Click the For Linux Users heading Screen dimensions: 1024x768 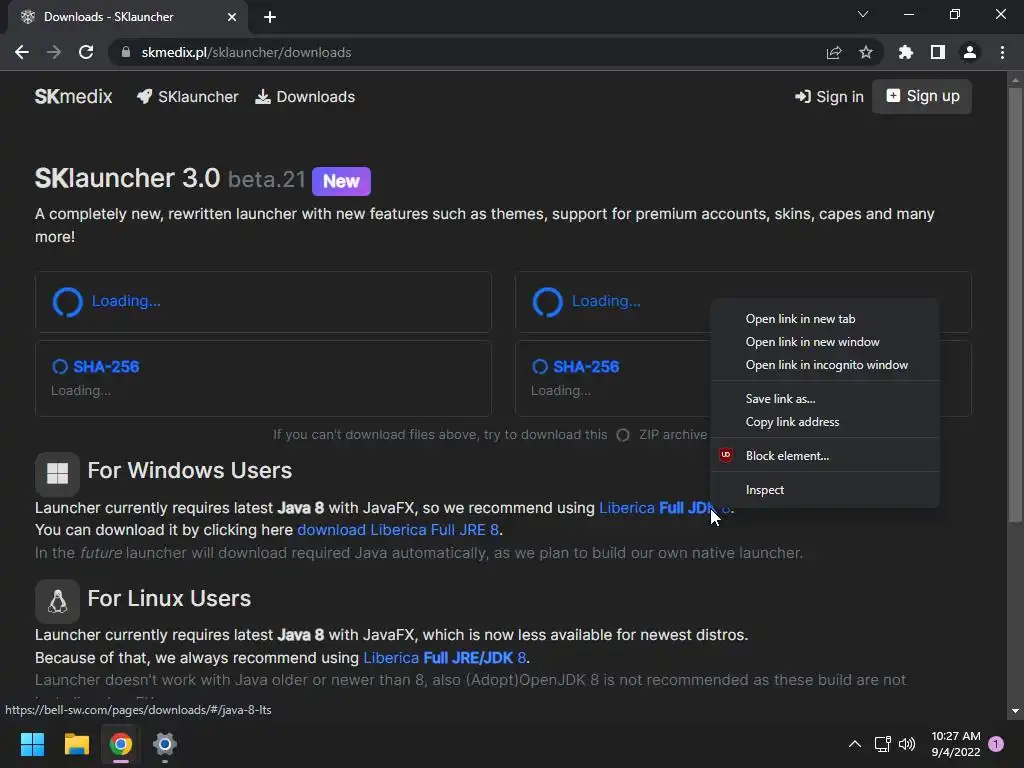point(169,599)
